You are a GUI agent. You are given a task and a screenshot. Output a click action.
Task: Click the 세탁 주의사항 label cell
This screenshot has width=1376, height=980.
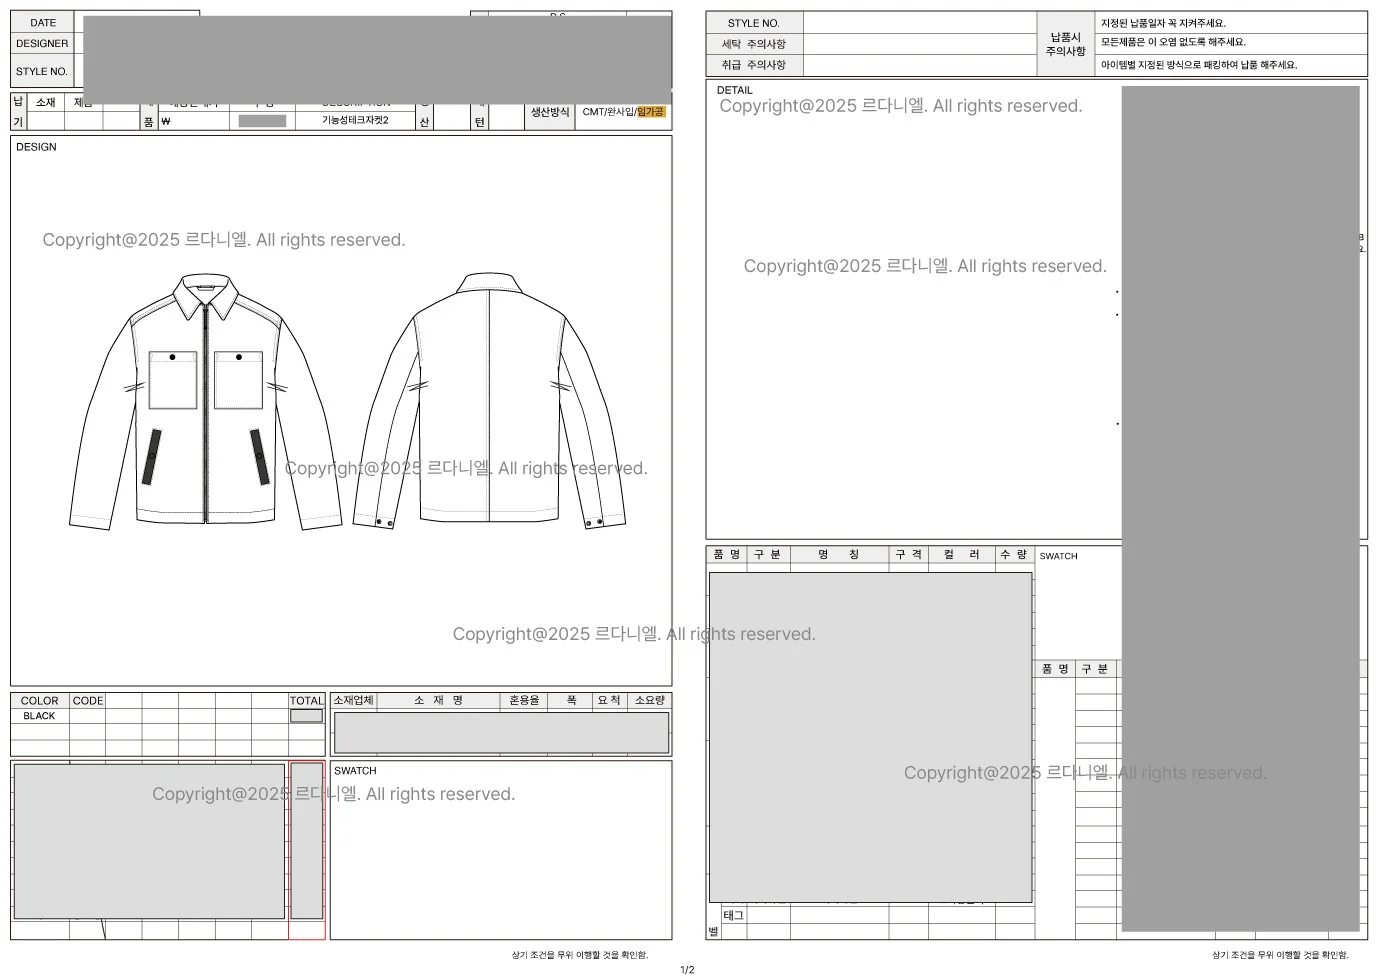[754, 44]
